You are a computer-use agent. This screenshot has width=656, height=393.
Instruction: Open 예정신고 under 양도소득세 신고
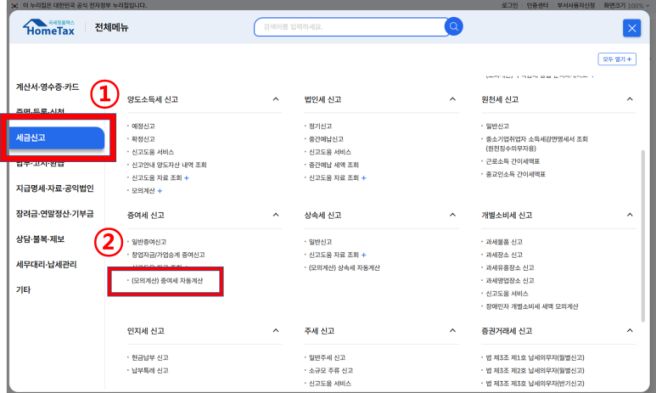tap(144, 126)
